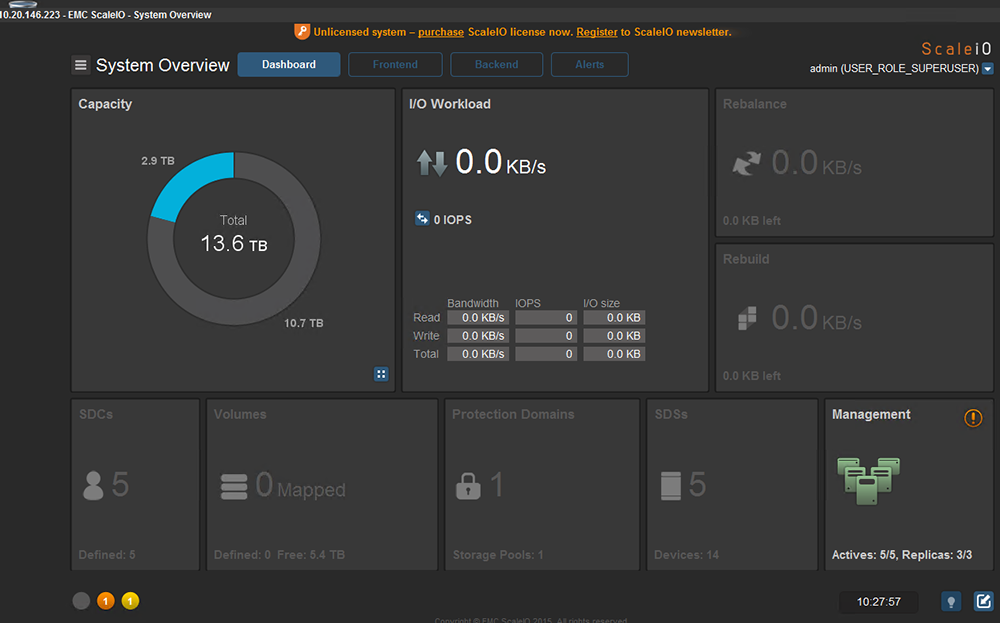
Task: Click the 13.6 TB total capacity text
Action: tap(234, 244)
